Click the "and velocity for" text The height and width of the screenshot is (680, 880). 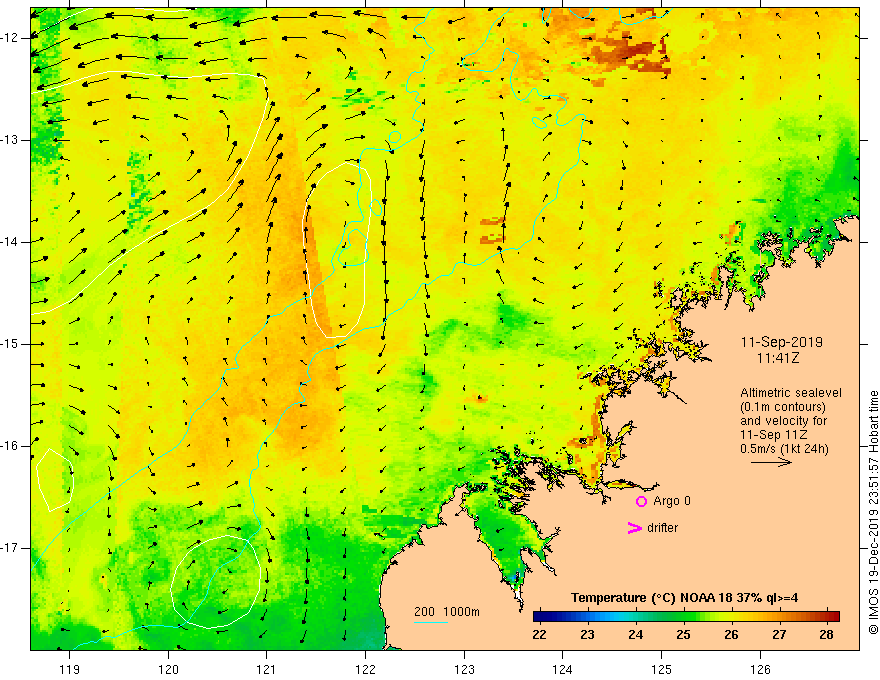(783, 421)
